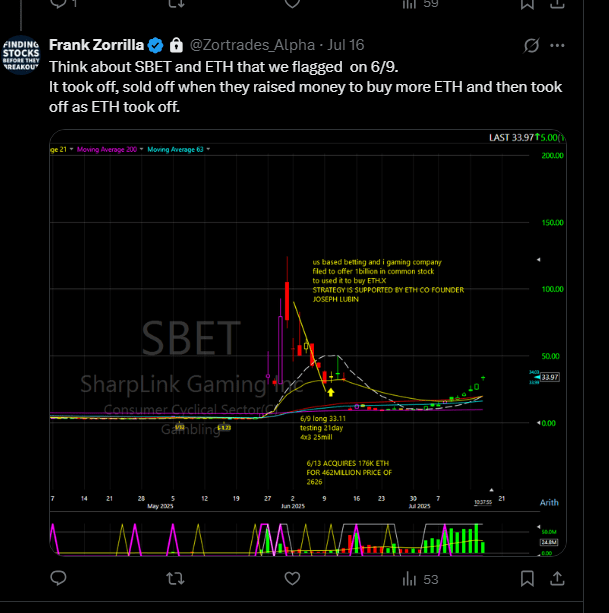Share the SBET chart post
This screenshot has height=613, width=609.
tap(557, 578)
